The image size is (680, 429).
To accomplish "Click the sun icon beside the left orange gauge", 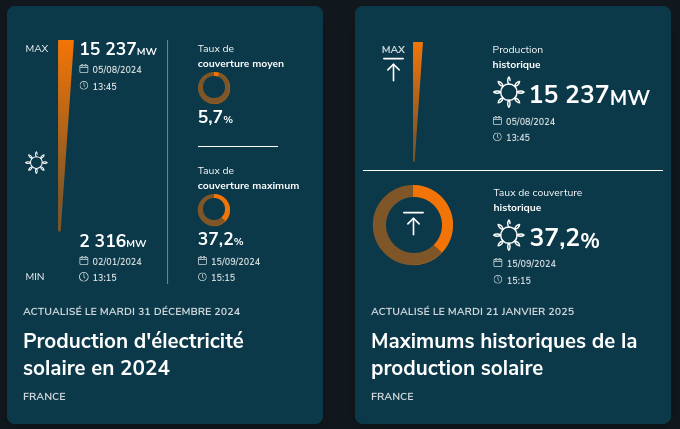I will point(36,163).
